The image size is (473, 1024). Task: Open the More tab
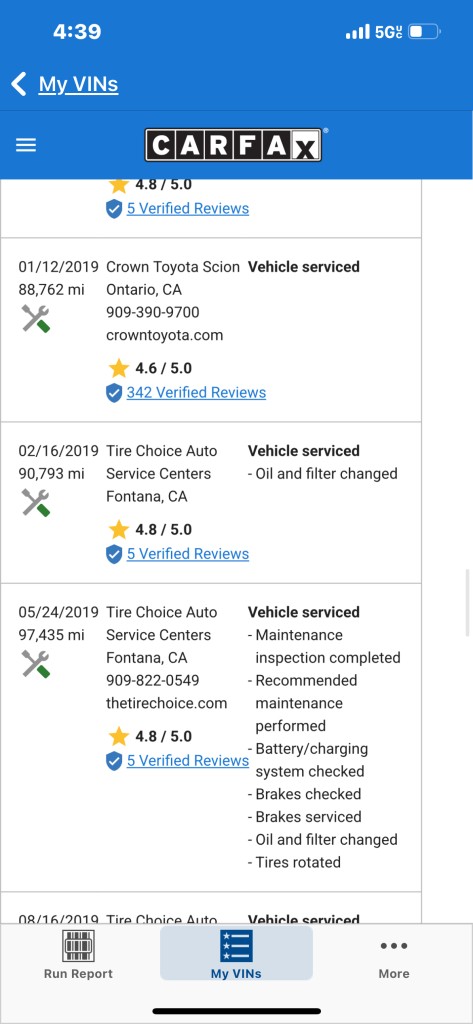[394, 959]
